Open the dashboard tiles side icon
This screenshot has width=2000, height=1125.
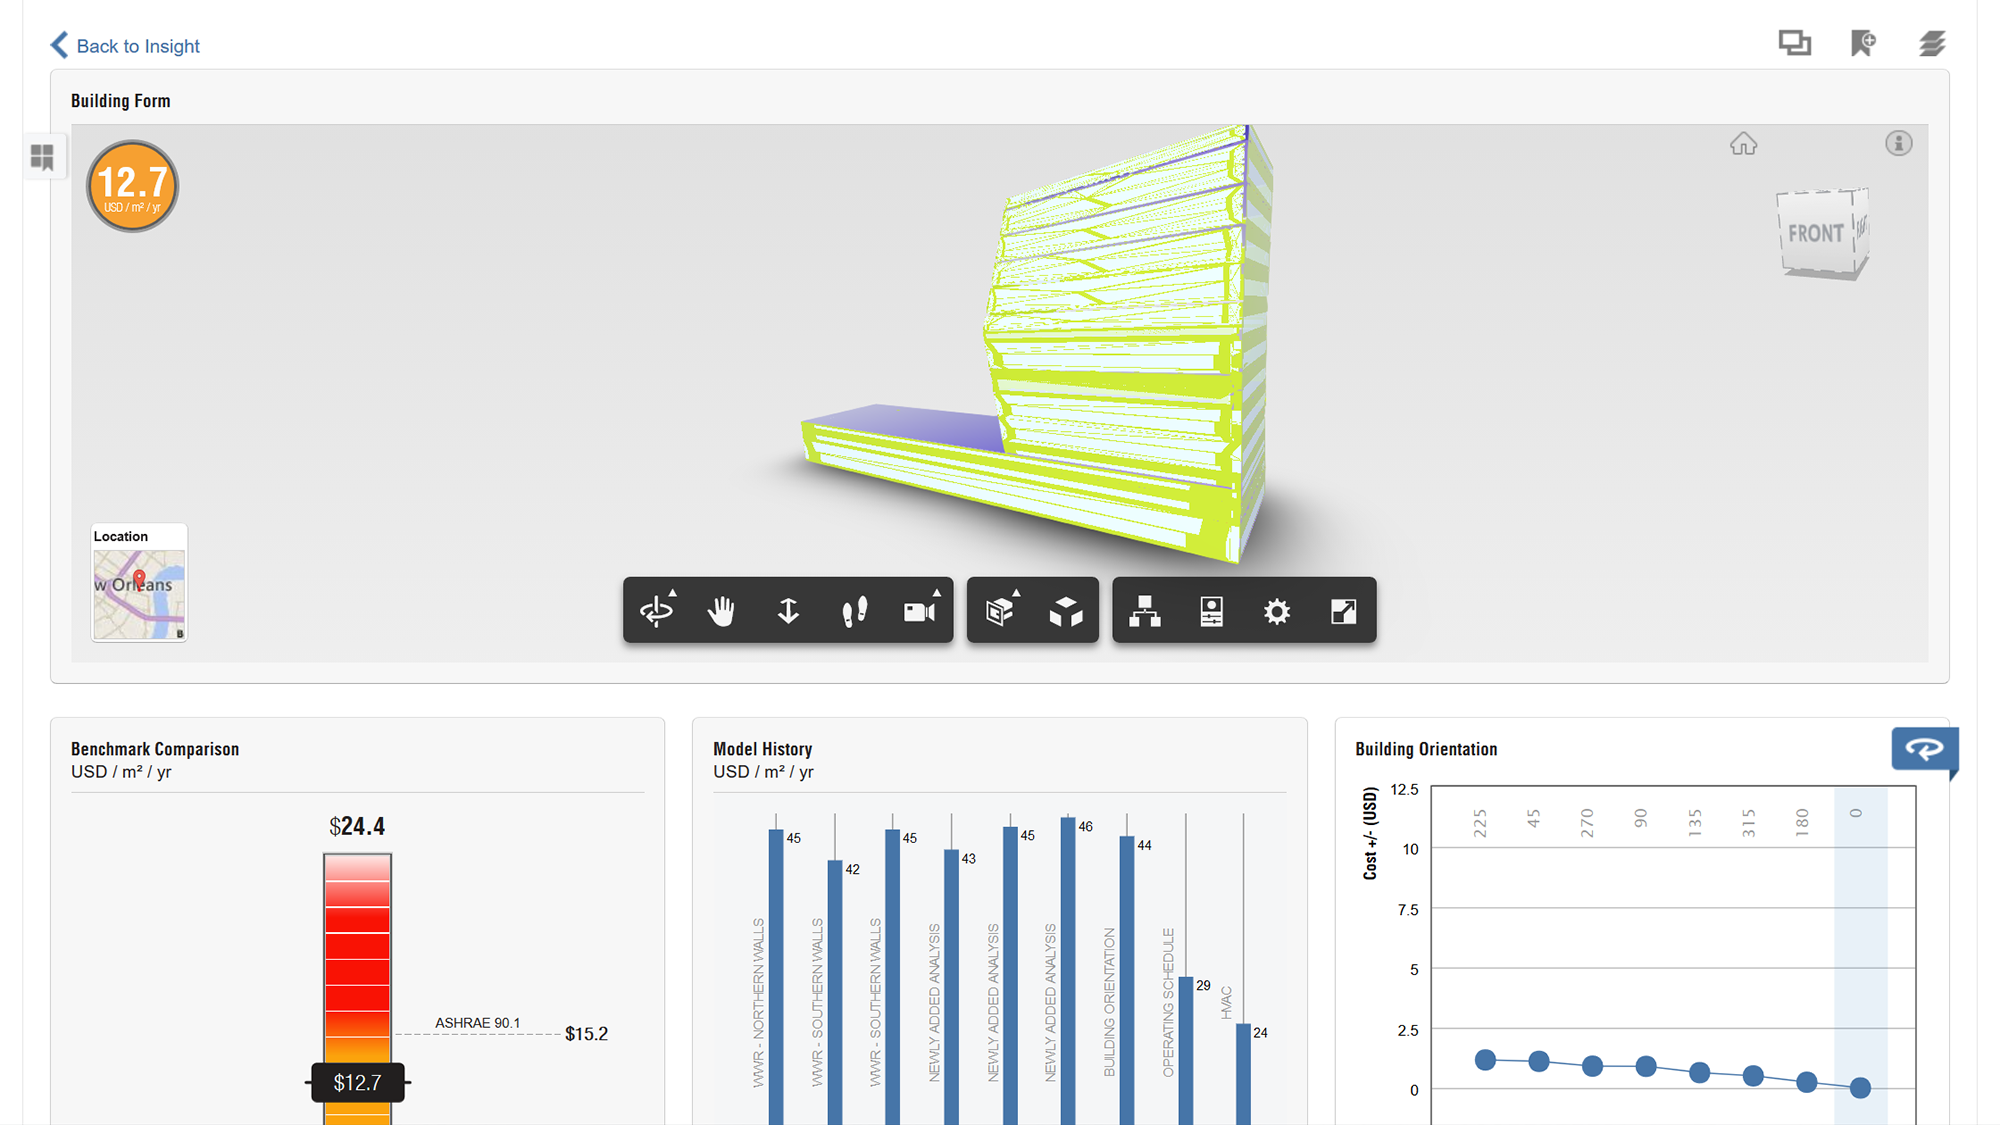[x=42, y=157]
